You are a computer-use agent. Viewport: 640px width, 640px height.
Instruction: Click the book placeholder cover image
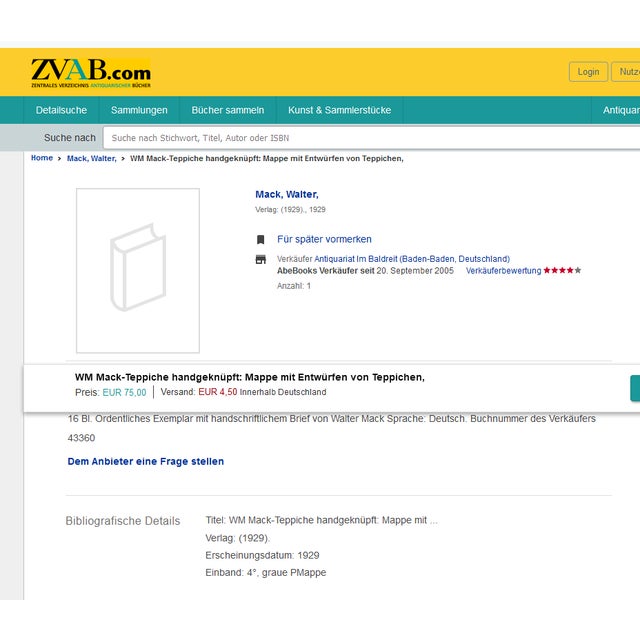[138, 270]
